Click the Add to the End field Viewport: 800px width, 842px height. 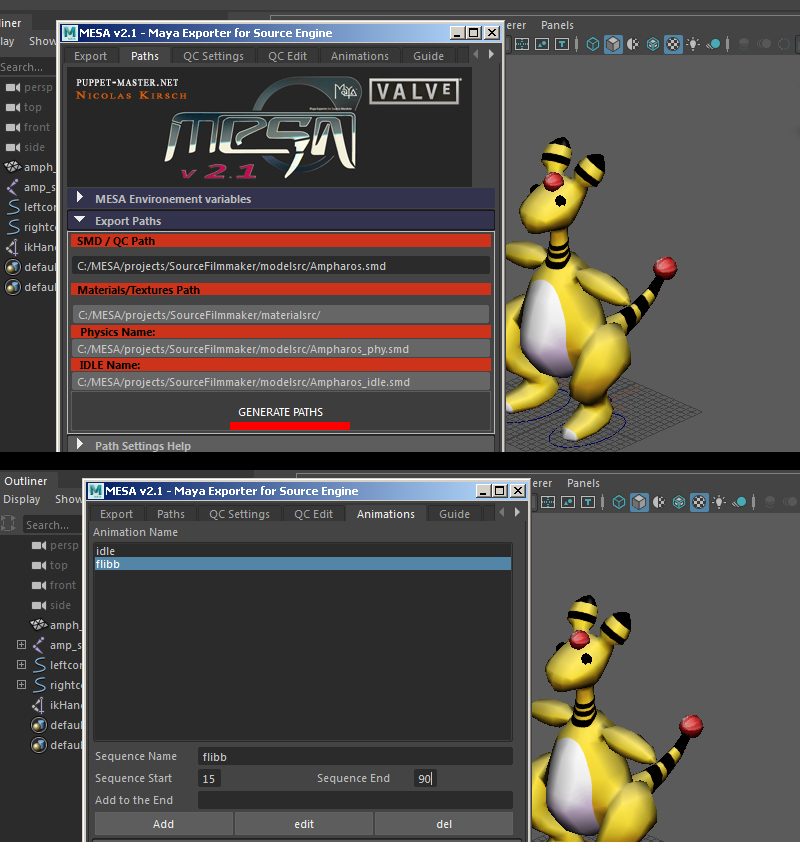click(355, 800)
